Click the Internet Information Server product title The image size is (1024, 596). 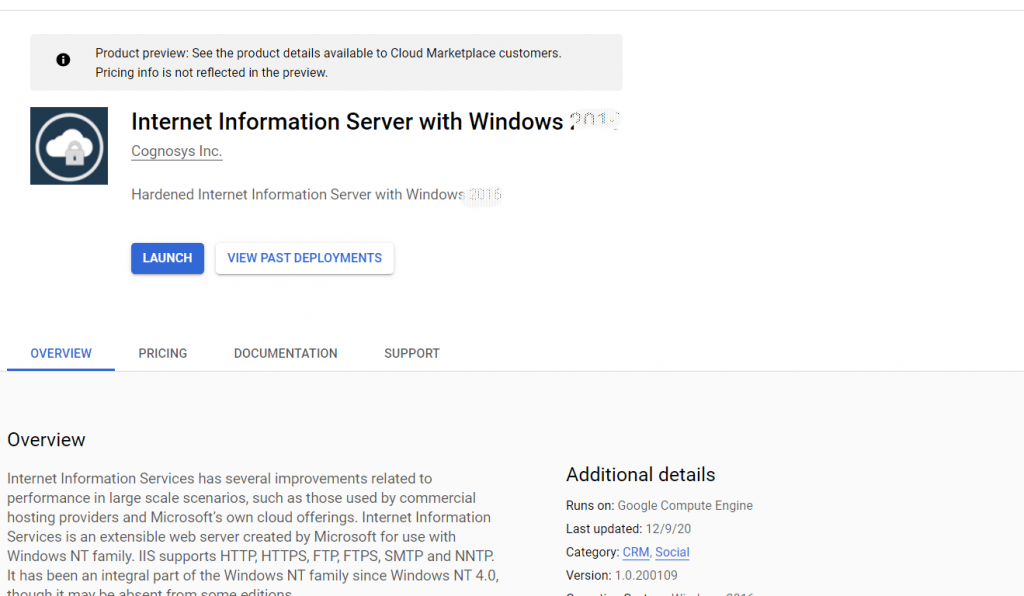coord(347,122)
